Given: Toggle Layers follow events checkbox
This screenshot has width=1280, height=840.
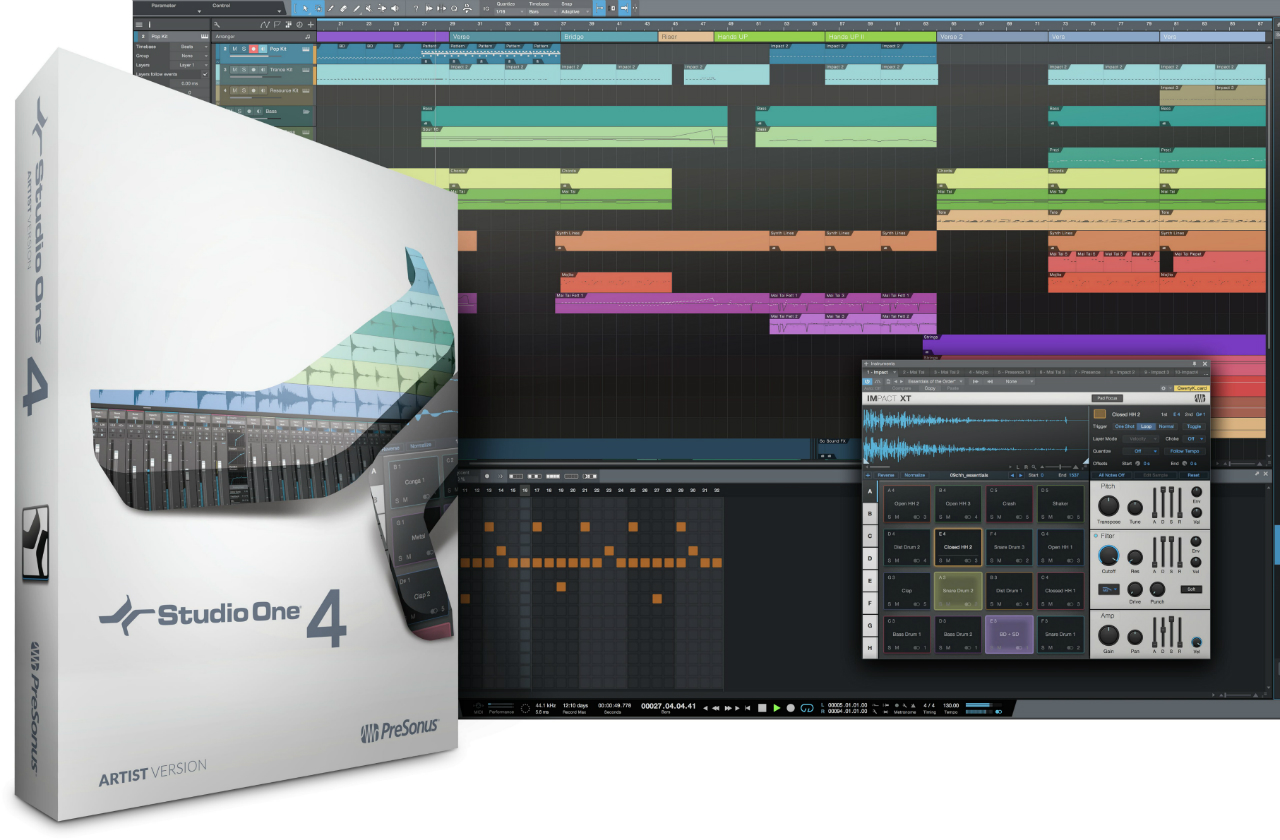Looking at the screenshot, I should [205, 74].
